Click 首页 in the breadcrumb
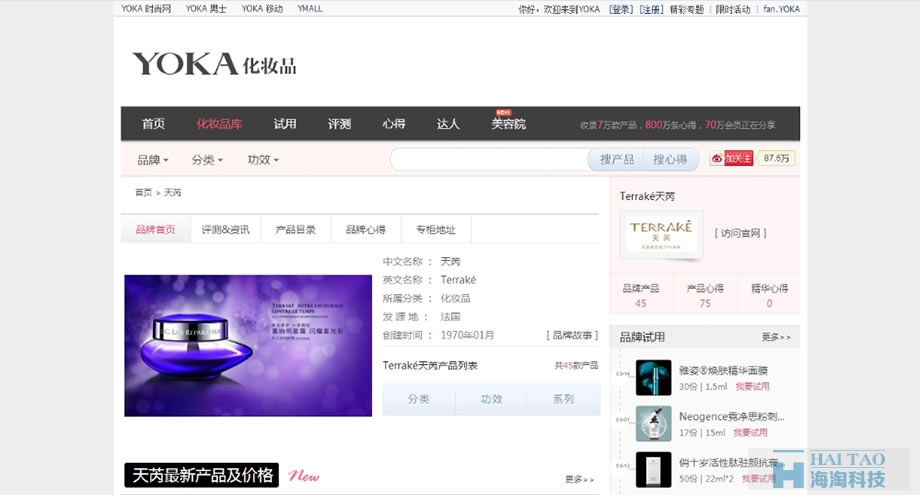 tap(144, 192)
